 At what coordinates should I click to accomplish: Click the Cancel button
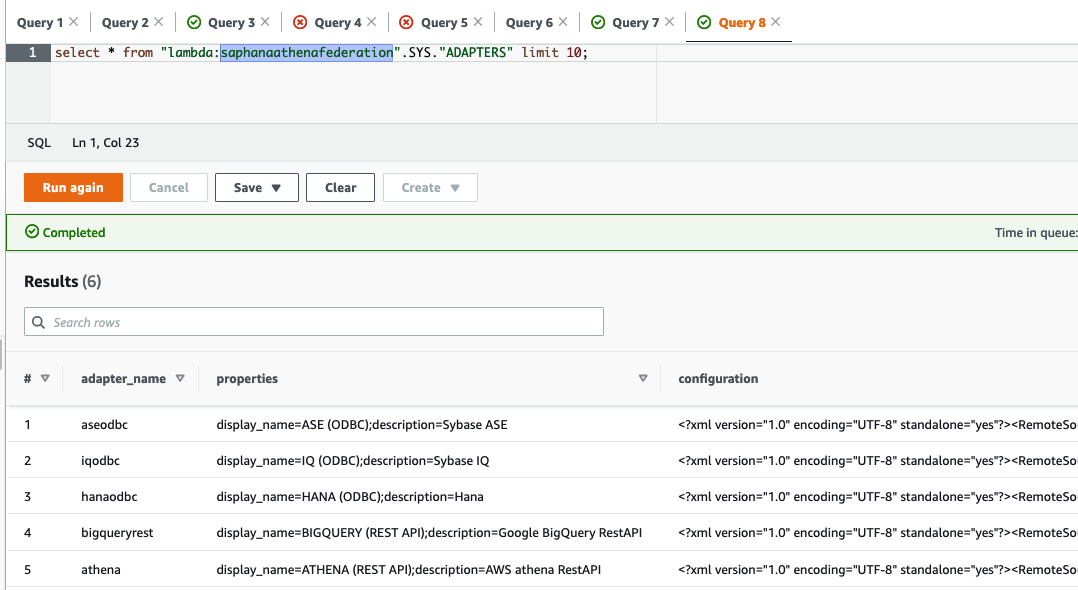point(168,187)
